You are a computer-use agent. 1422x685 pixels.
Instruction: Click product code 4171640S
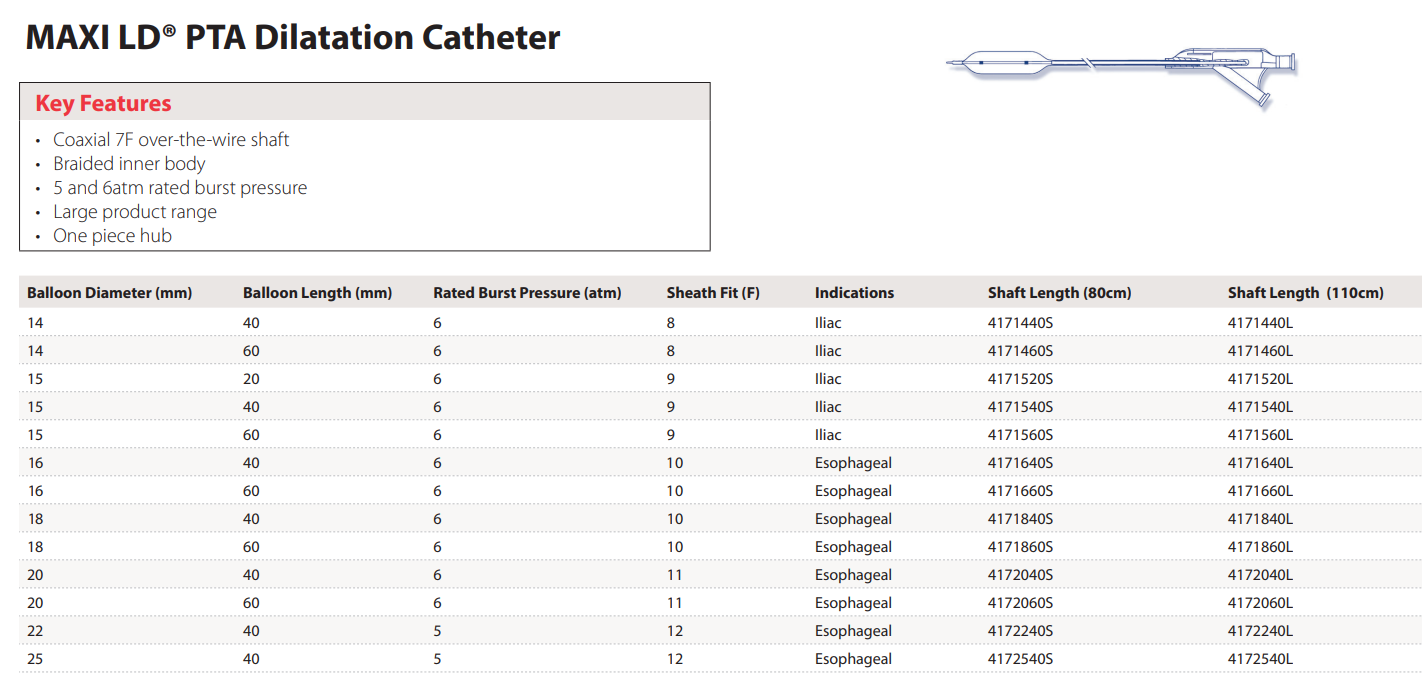tap(1020, 463)
